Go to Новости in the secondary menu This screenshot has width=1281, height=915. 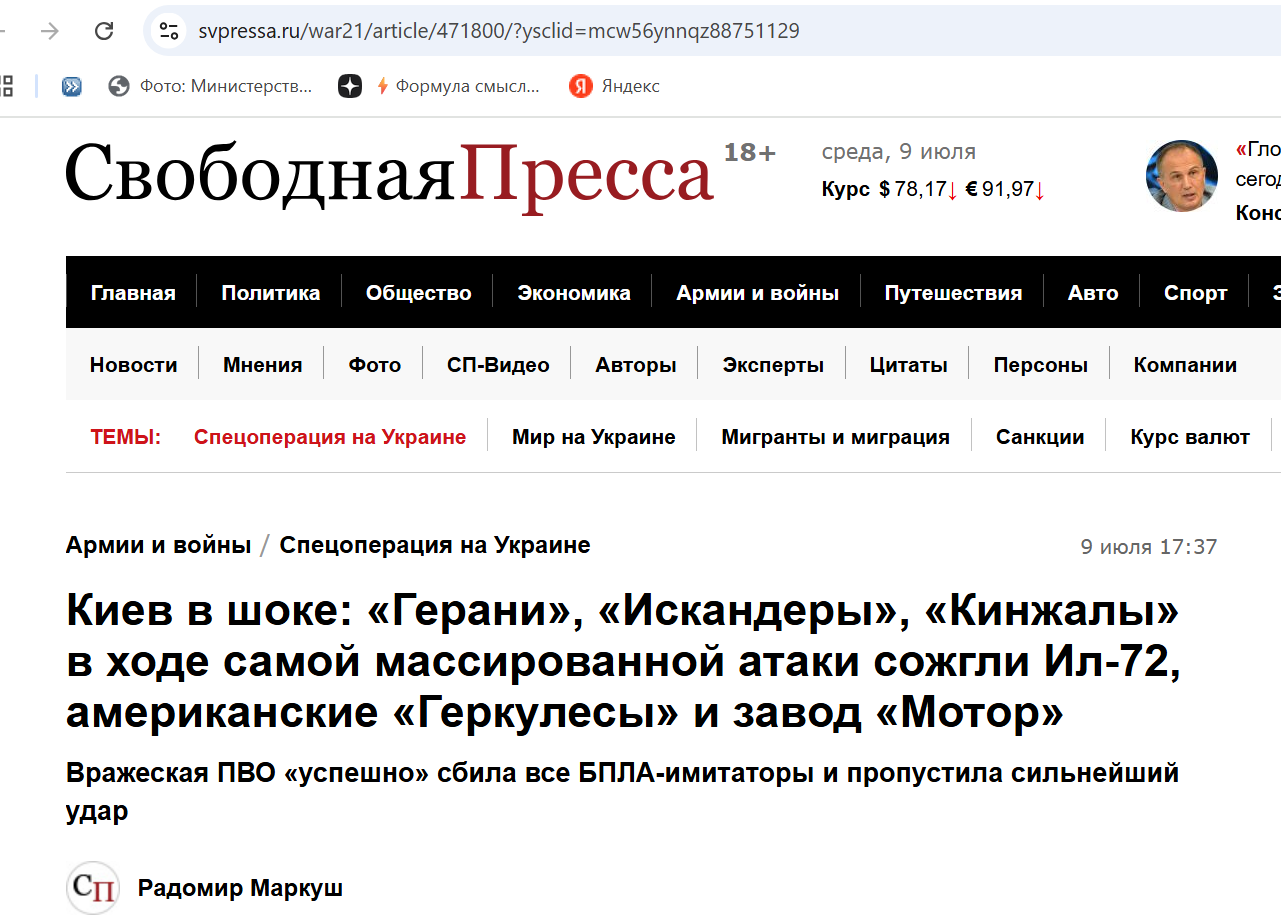(134, 365)
